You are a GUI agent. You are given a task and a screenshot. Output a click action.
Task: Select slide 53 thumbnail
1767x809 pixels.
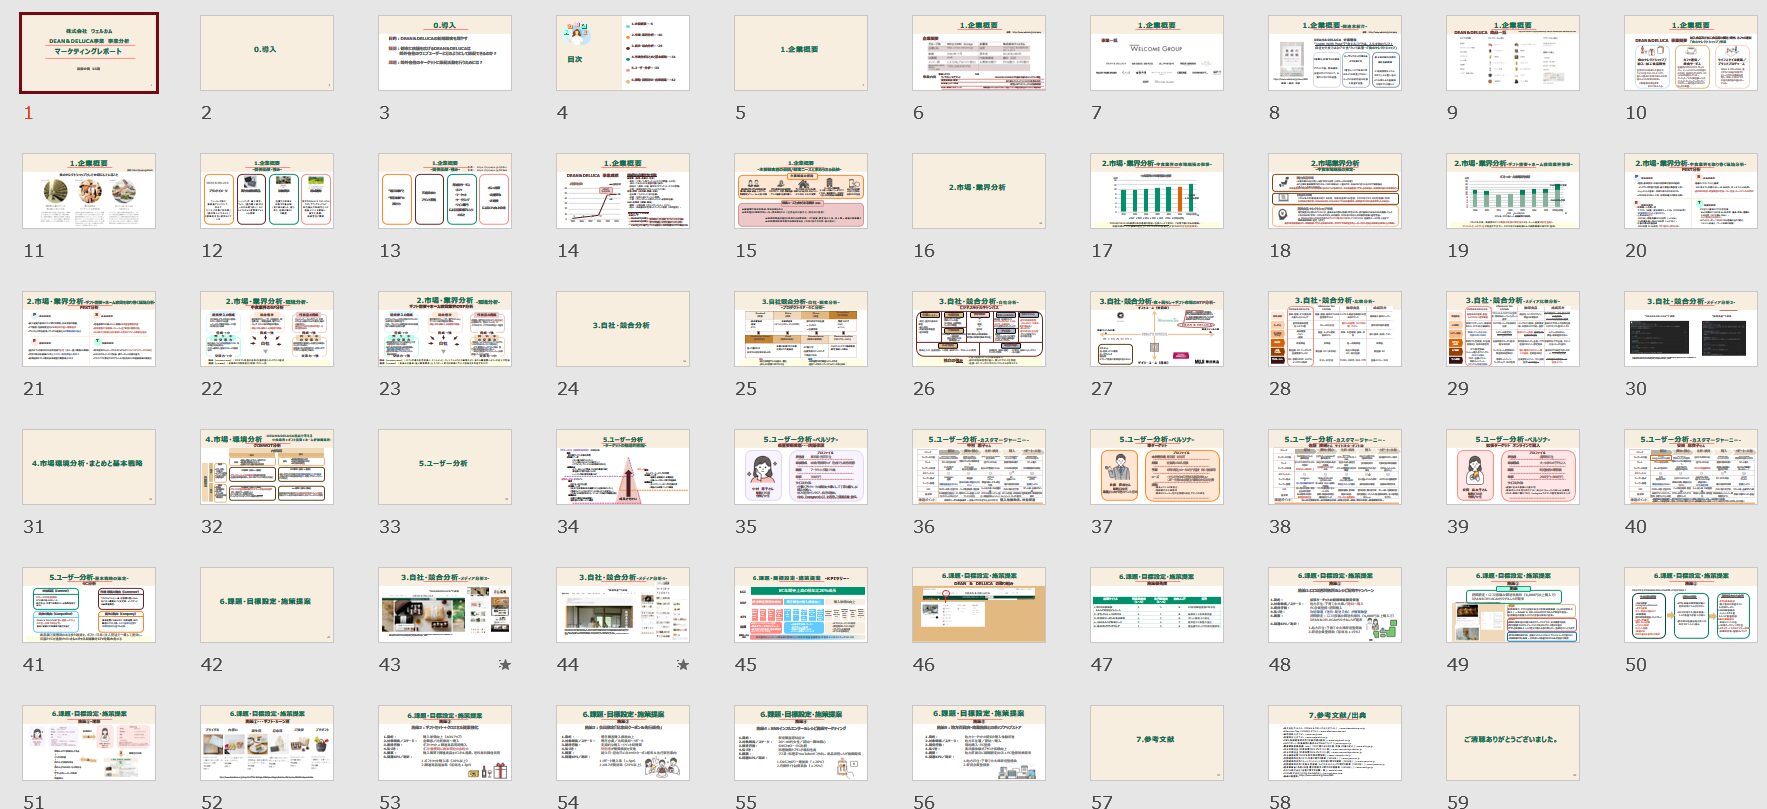coord(445,743)
